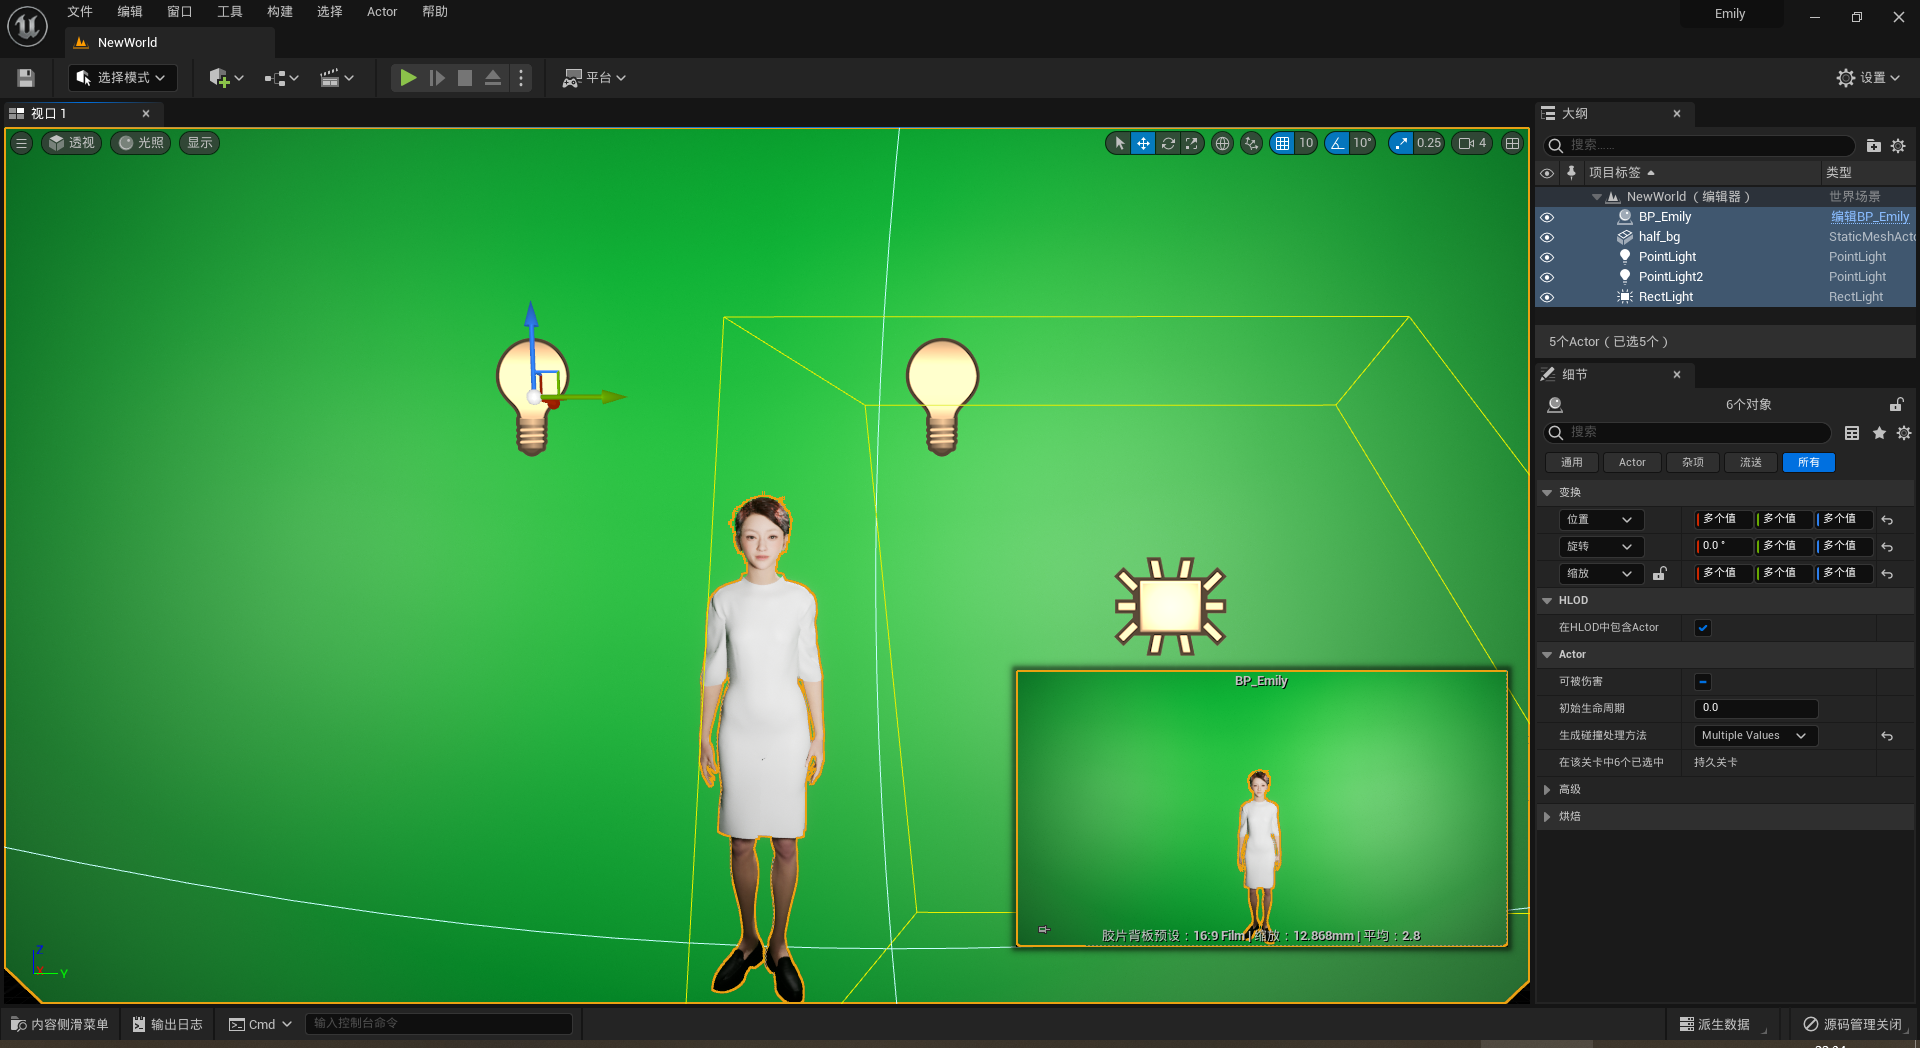Open the 窗口 menu

(x=180, y=12)
